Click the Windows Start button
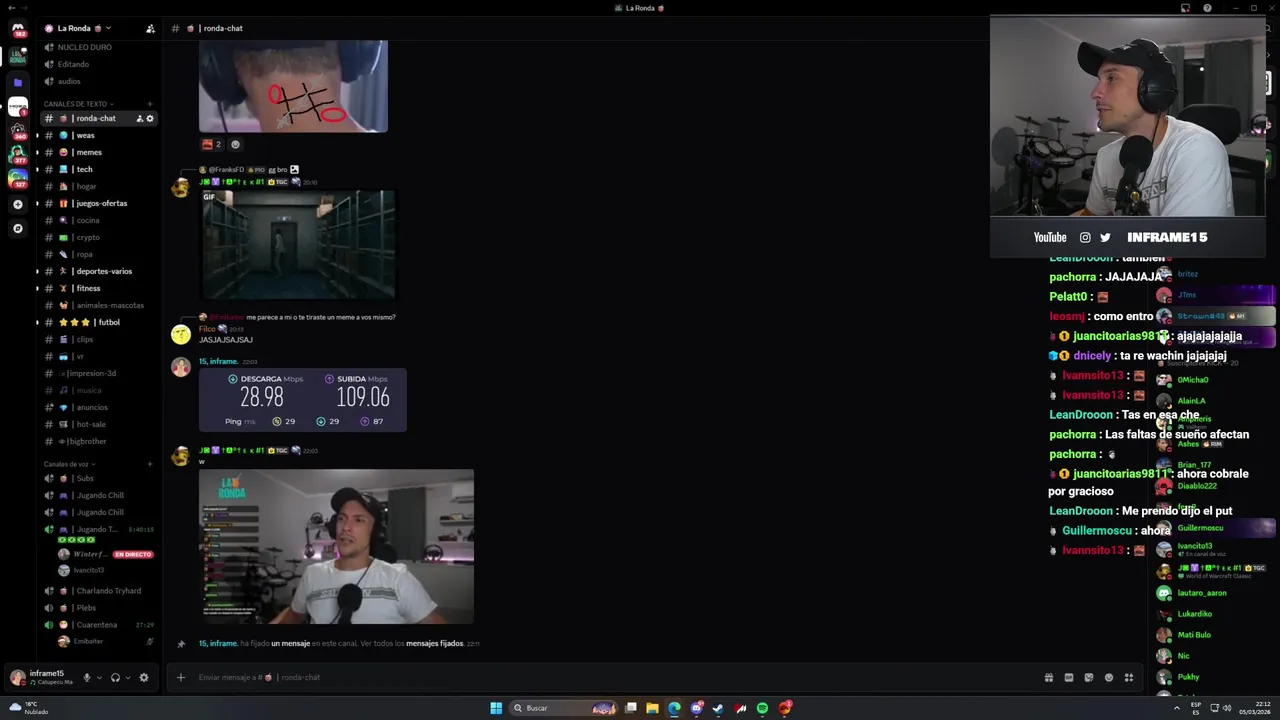This screenshot has width=1280, height=720. click(496, 708)
